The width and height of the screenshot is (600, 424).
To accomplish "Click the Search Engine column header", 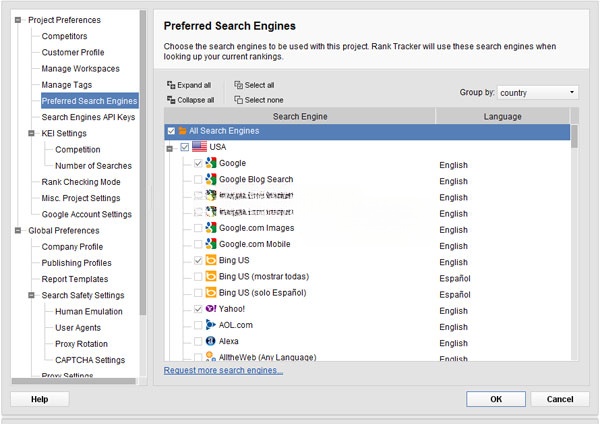I will pyautogui.click(x=300, y=116).
